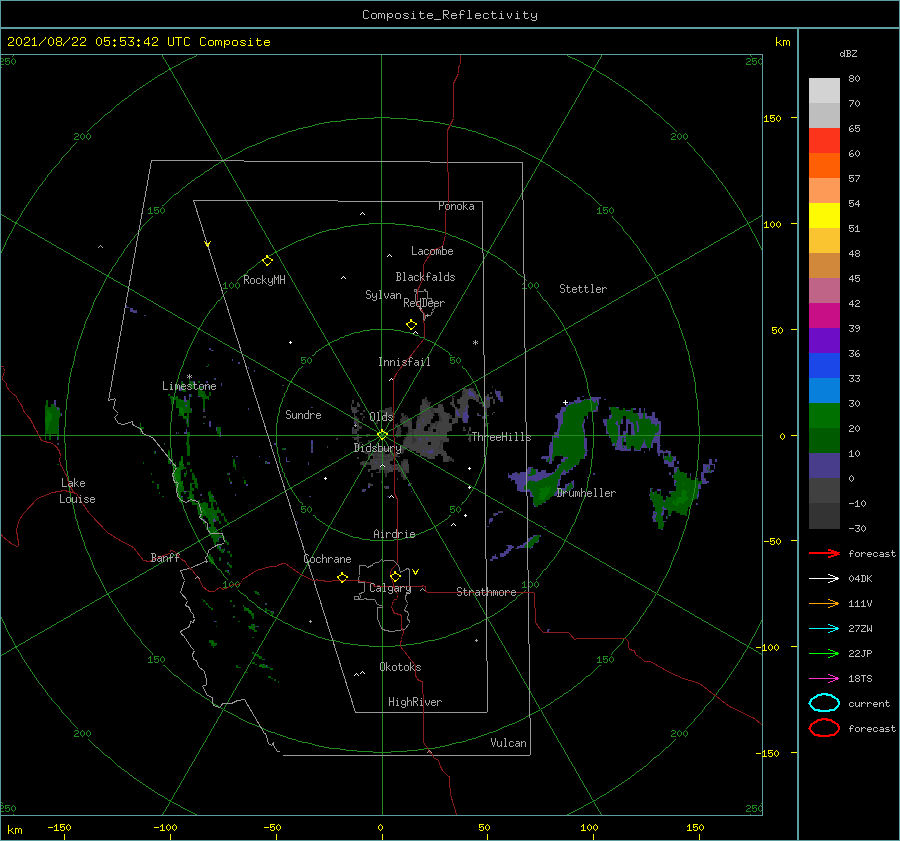Screen dimensions: 900x841
Task: Click the asterisk marker above Limestone
Action: (189, 377)
